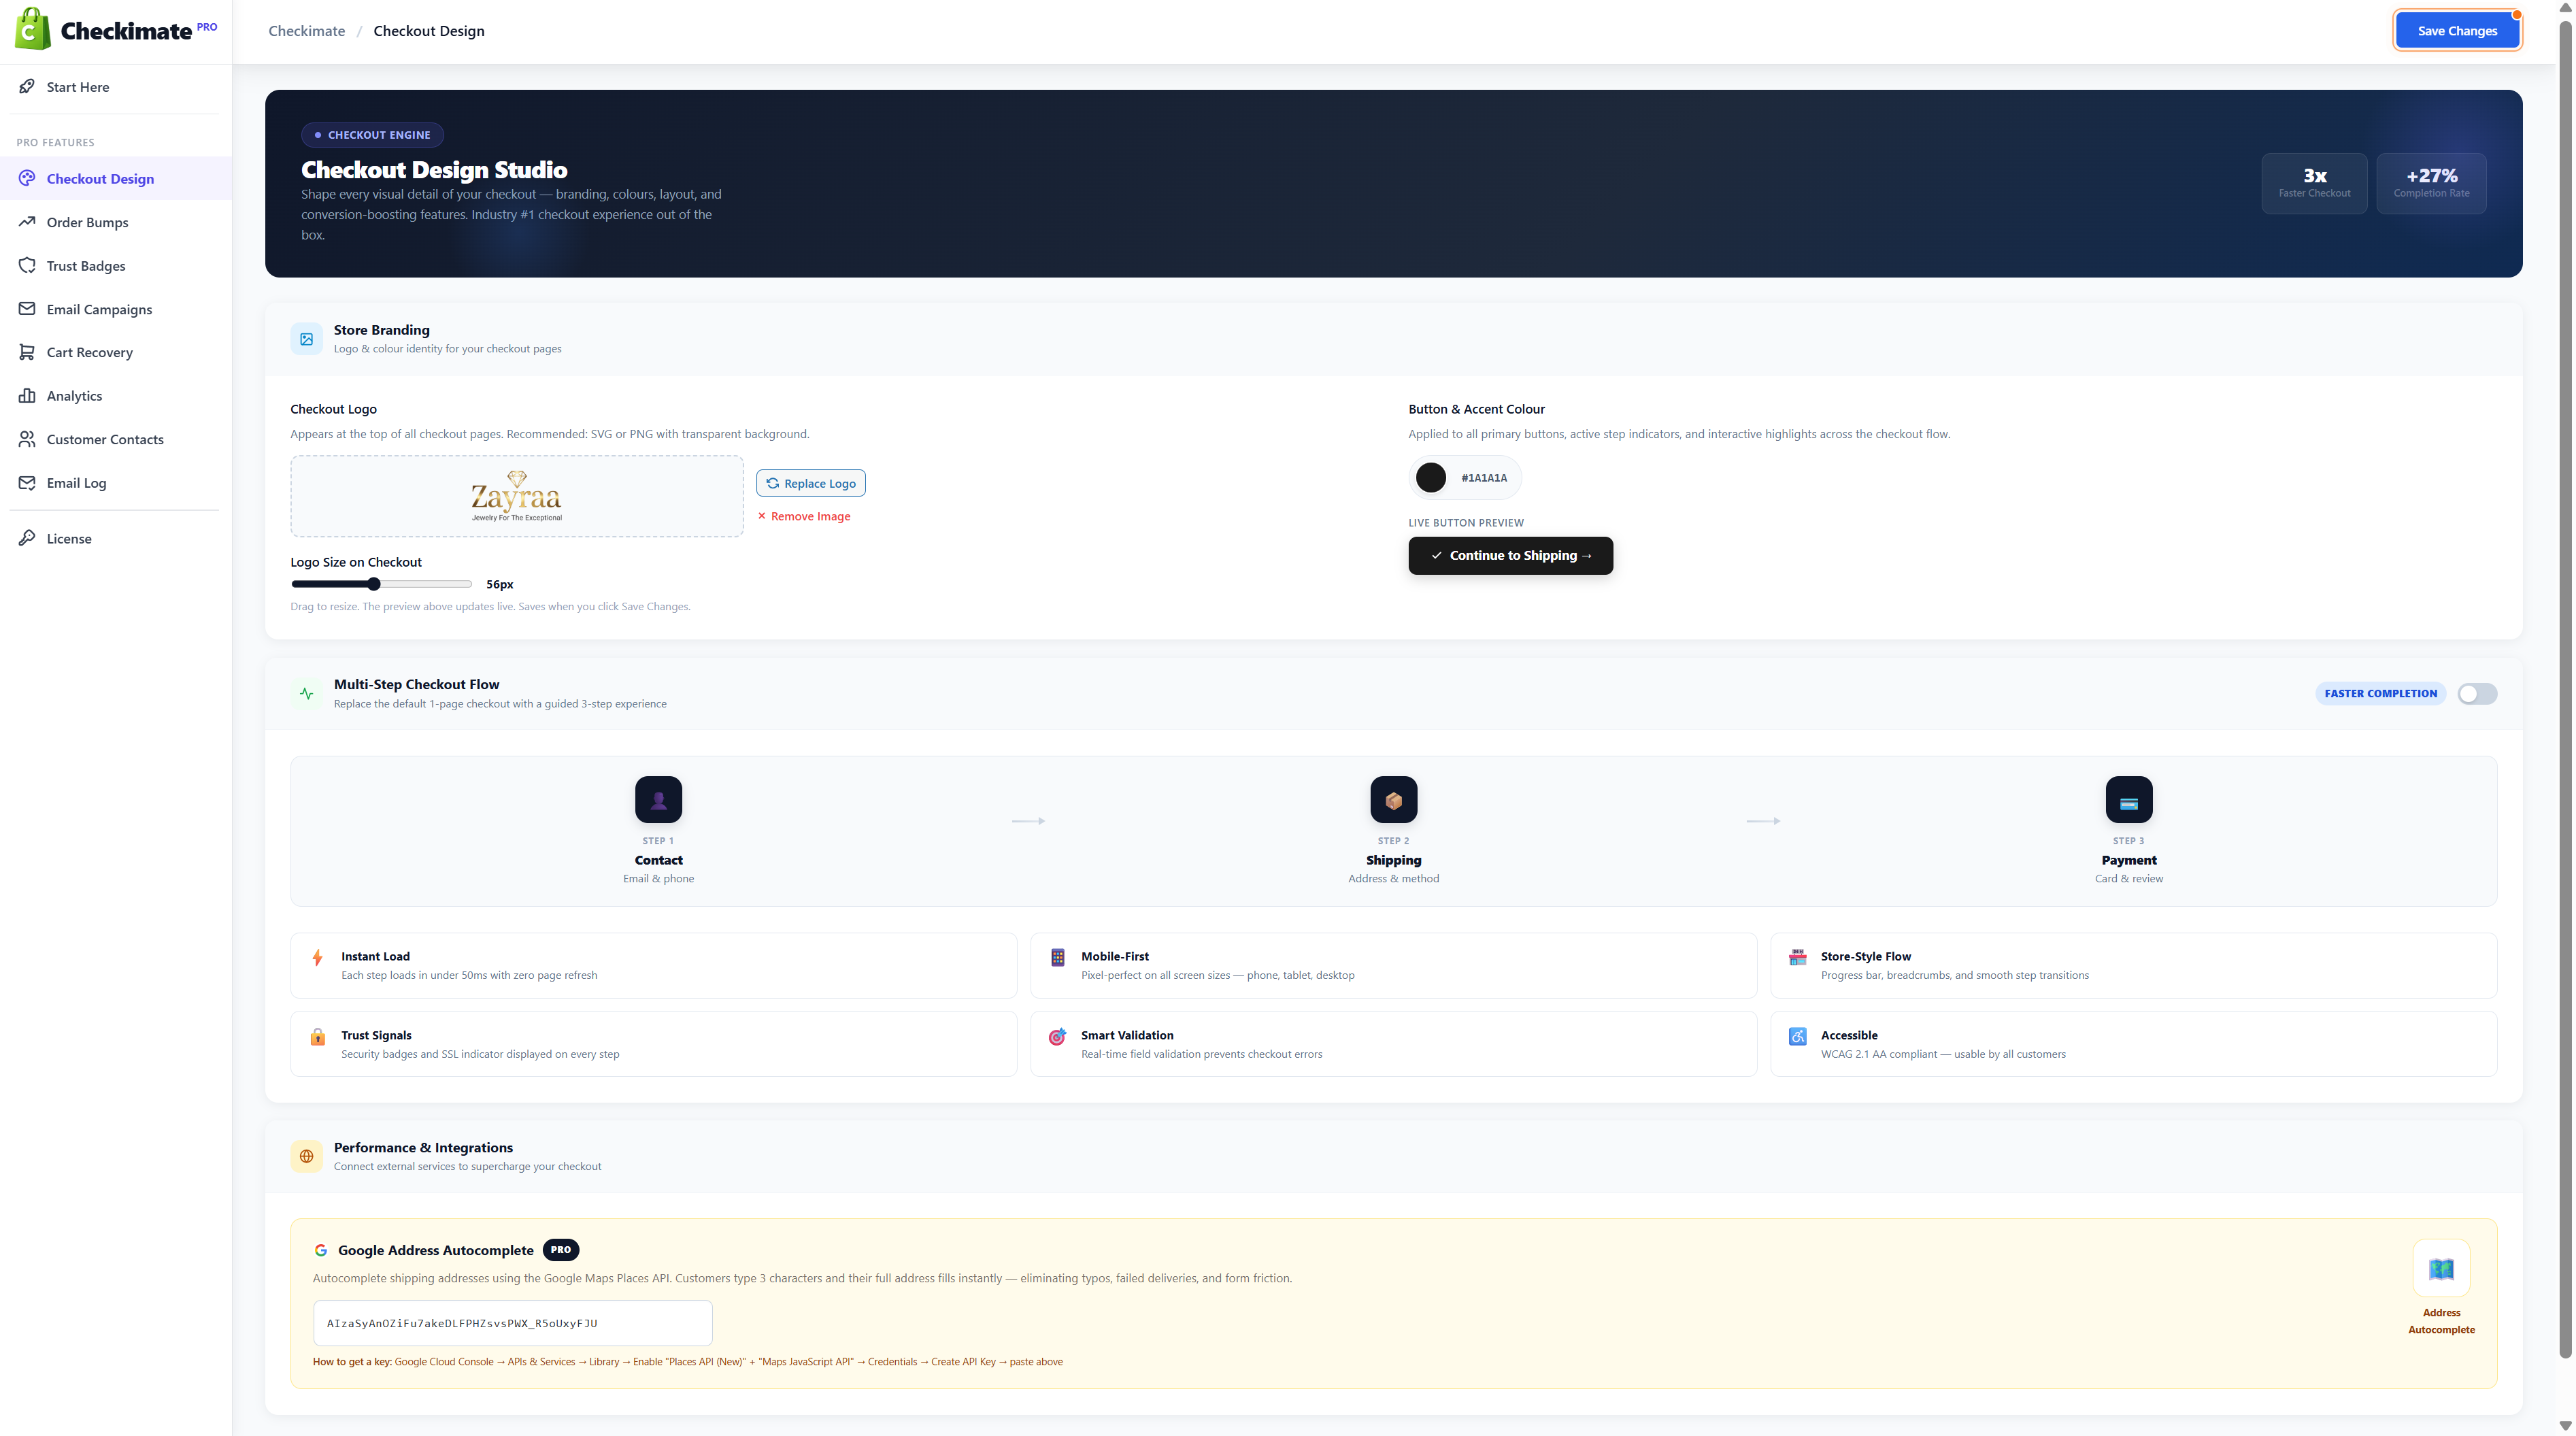This screenshot has width=2576, height=1436.
Task: Click the Faster Completion badge
Action: [x=2380, y=693]
